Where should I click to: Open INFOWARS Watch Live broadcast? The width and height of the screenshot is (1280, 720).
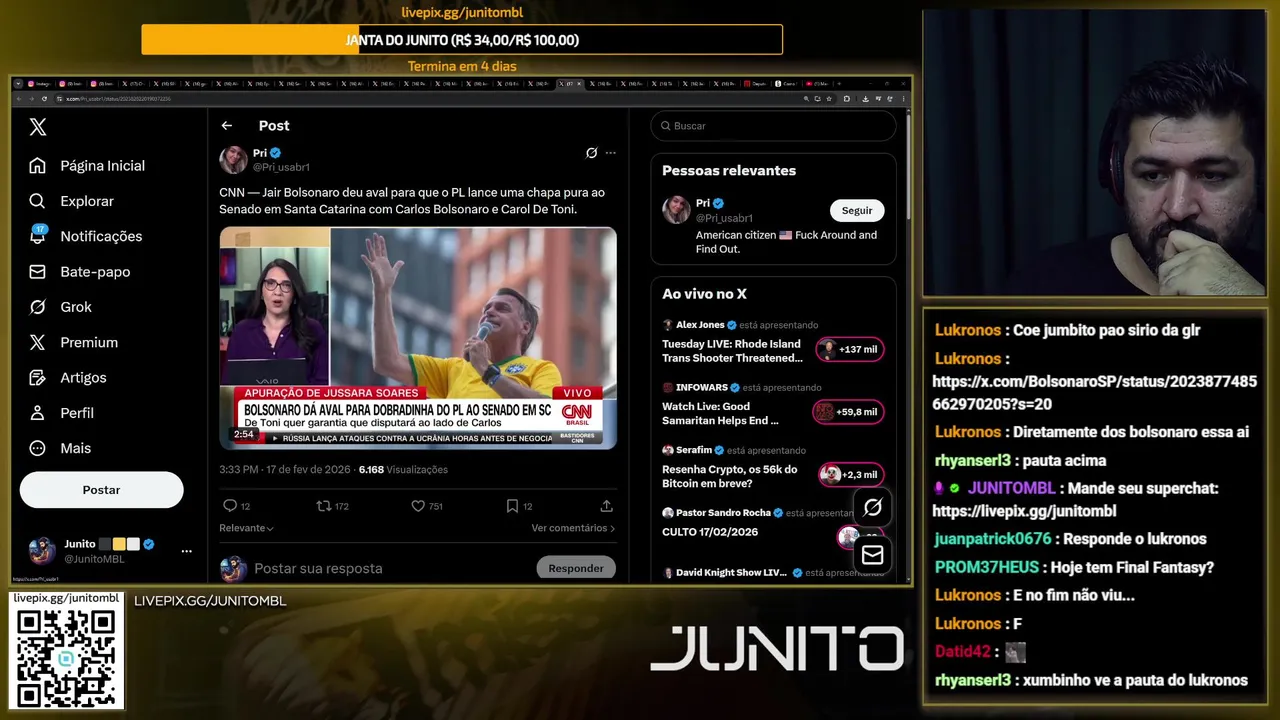point(720,414)
